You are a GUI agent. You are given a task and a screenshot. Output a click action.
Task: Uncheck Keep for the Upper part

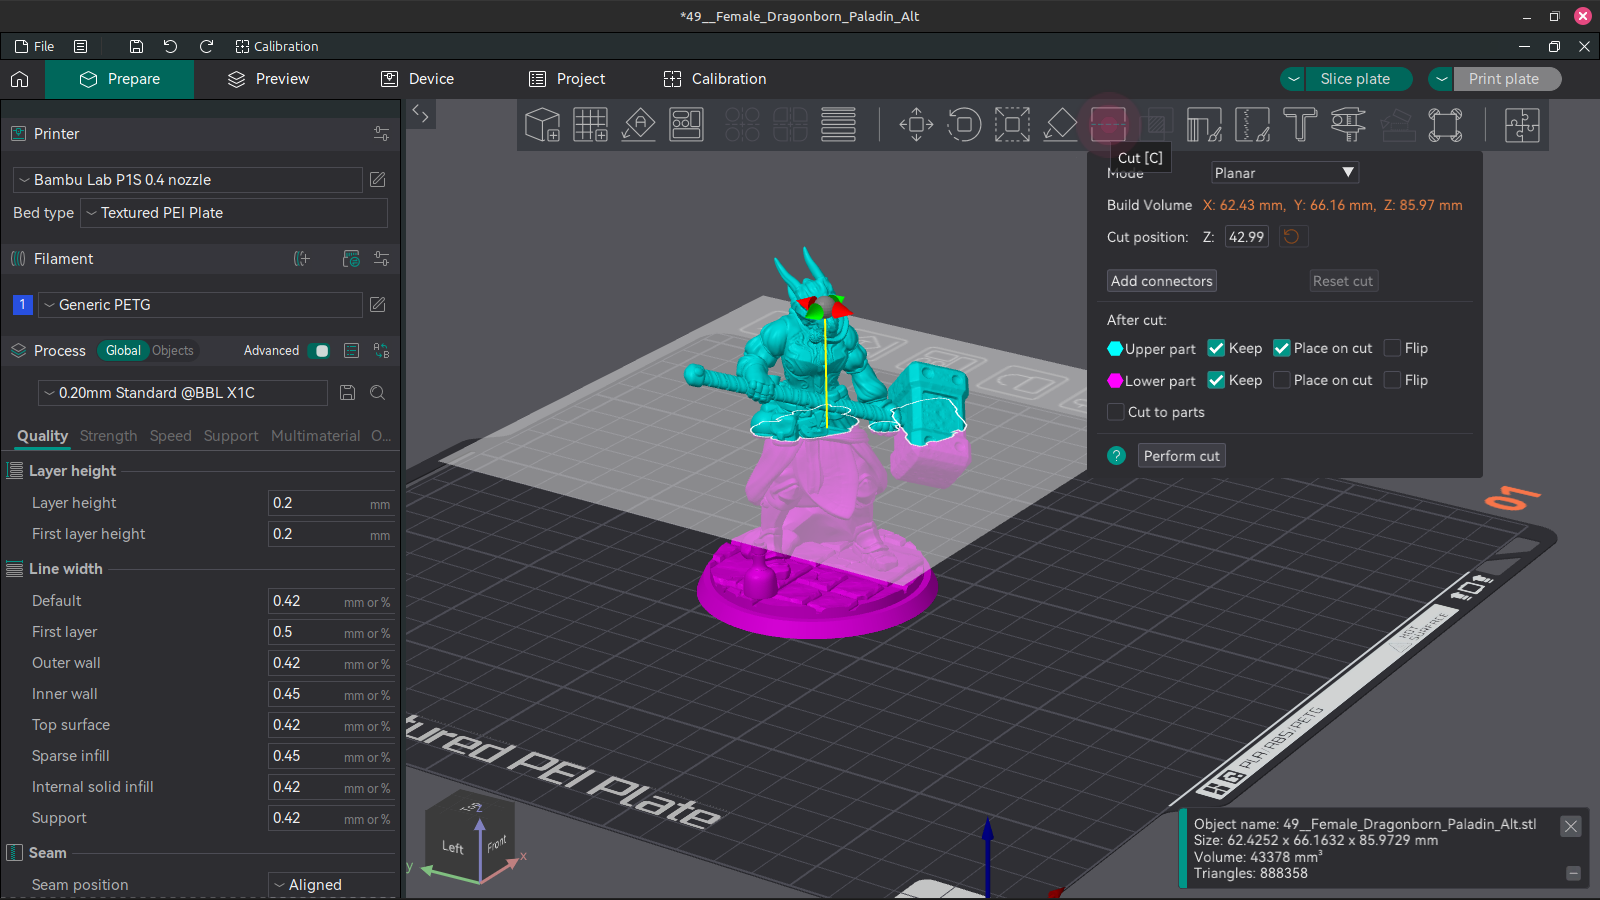click(x=1217, y=348)
